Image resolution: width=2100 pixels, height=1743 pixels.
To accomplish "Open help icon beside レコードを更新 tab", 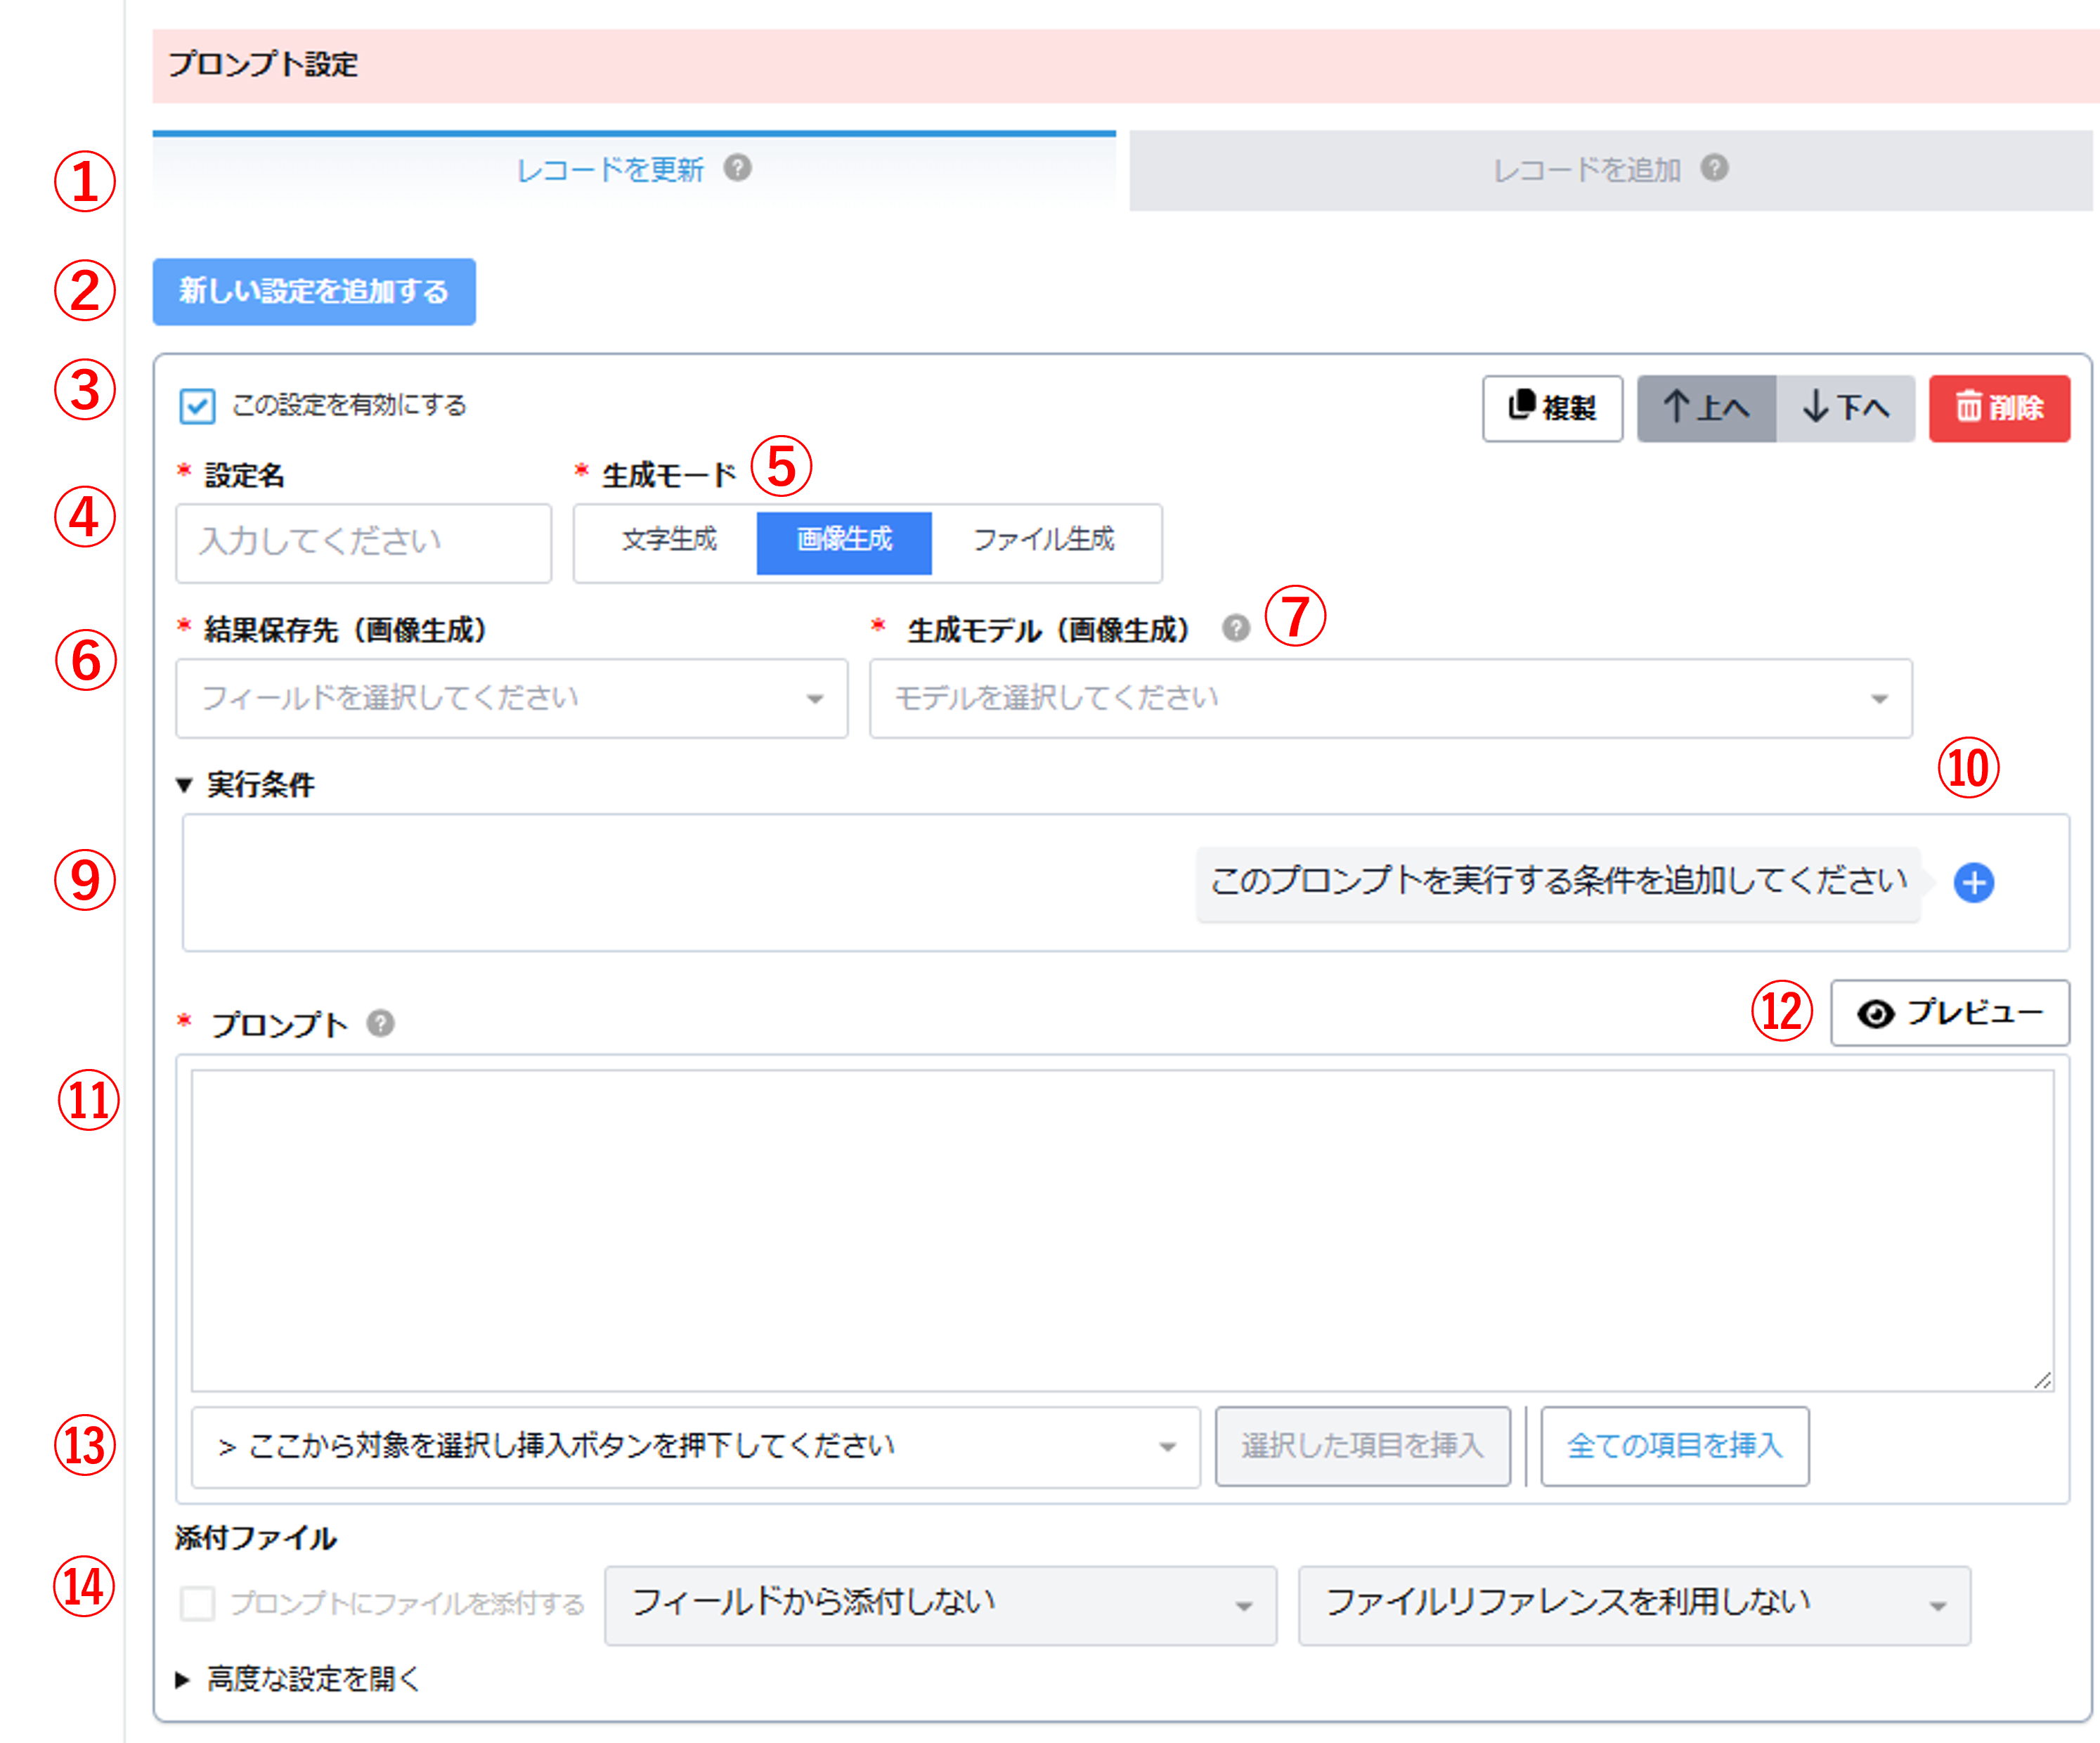I will (738, 168).
